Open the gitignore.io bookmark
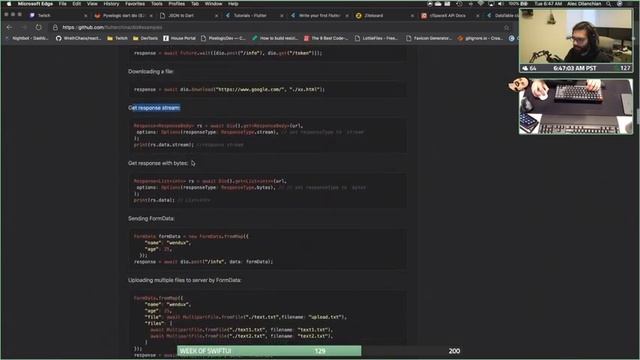Screen dimensions: 640x360 [480, 38]
